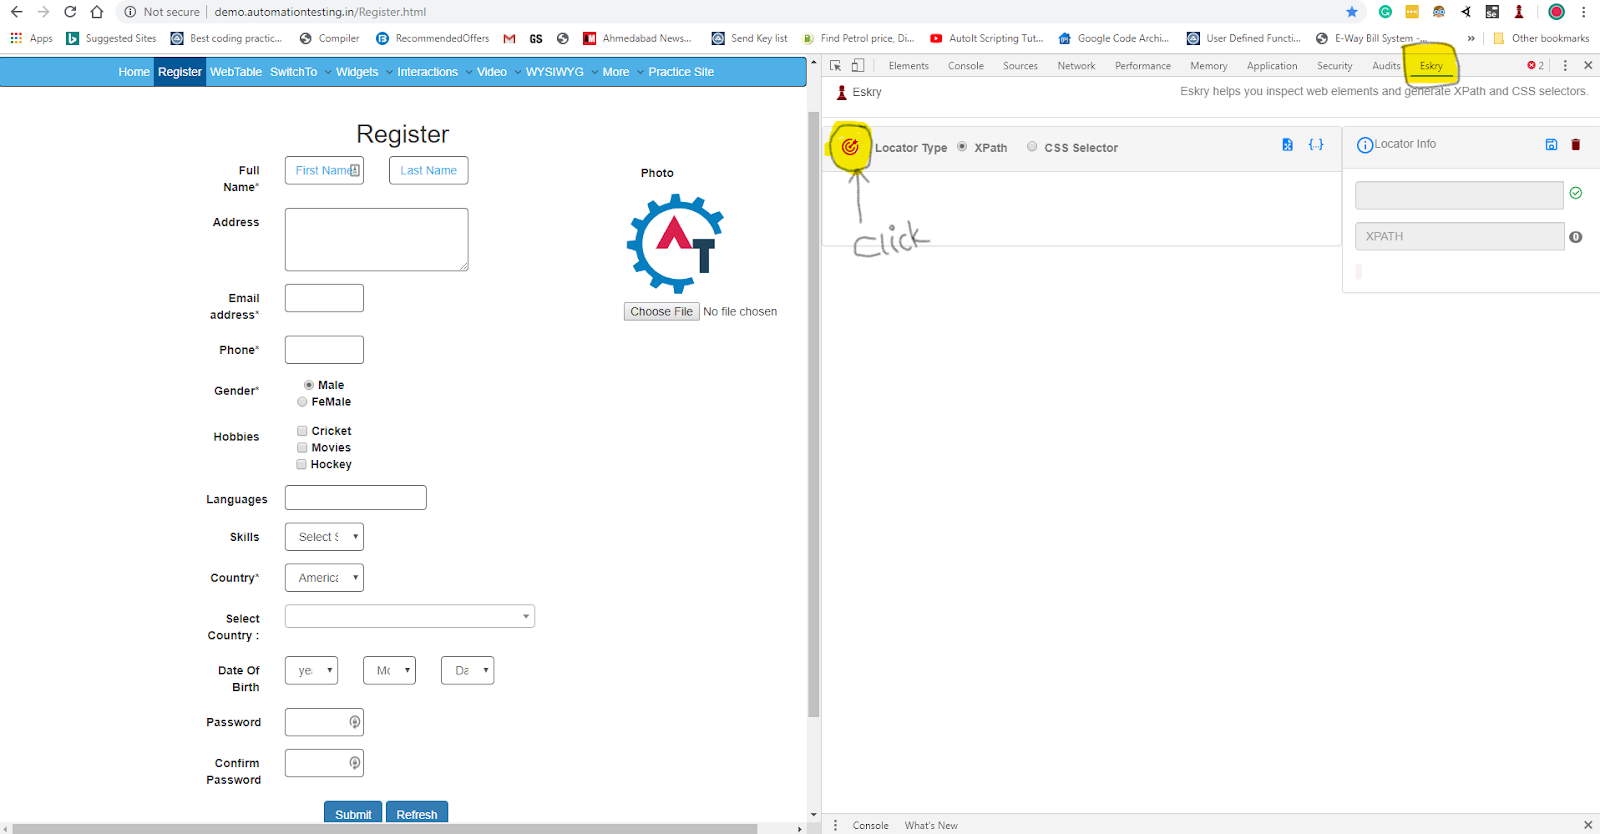This screenshot has width=1600, height=834.
Task: Click the Choose File button
Action: pos(661,312)
